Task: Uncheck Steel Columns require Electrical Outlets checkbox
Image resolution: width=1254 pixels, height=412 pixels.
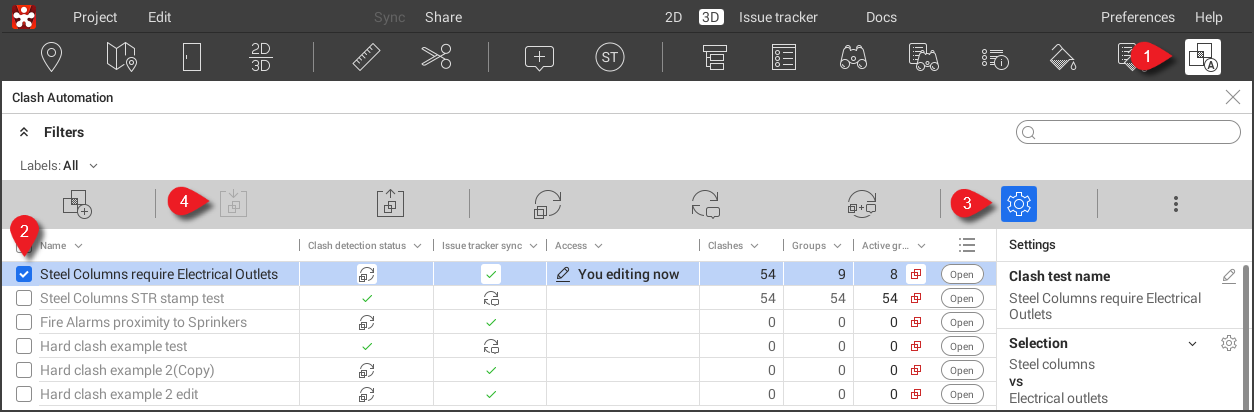Action: [x=24, y=274]
